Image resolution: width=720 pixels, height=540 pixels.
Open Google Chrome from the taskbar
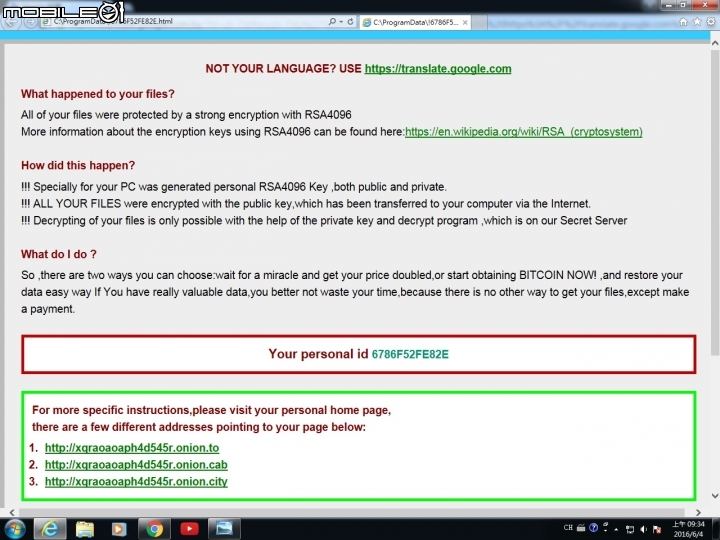coord(154,529)
